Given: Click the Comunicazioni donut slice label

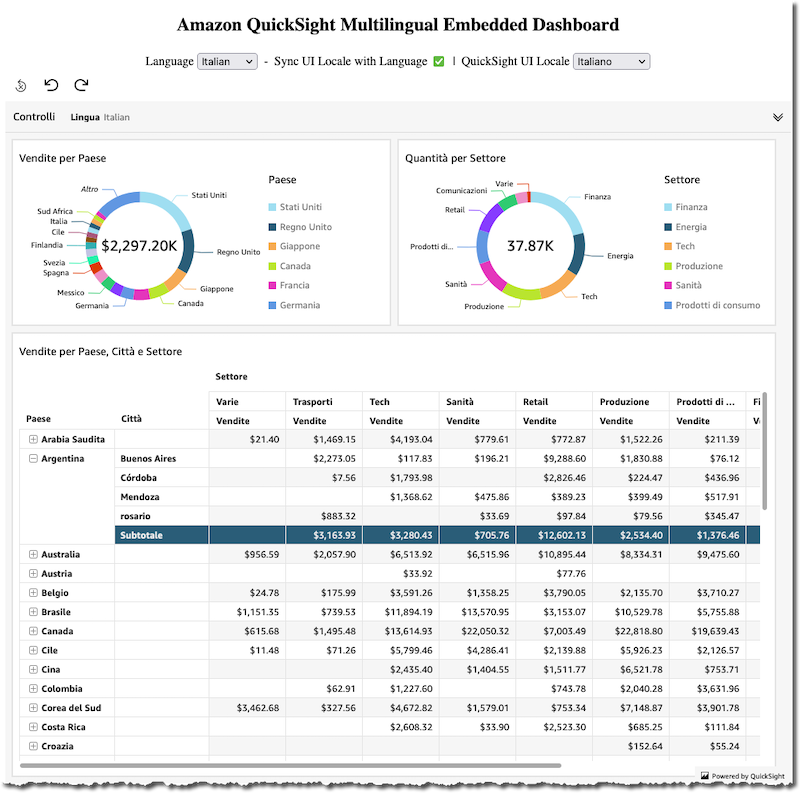Looking at the screenshot, I should 461,190.
